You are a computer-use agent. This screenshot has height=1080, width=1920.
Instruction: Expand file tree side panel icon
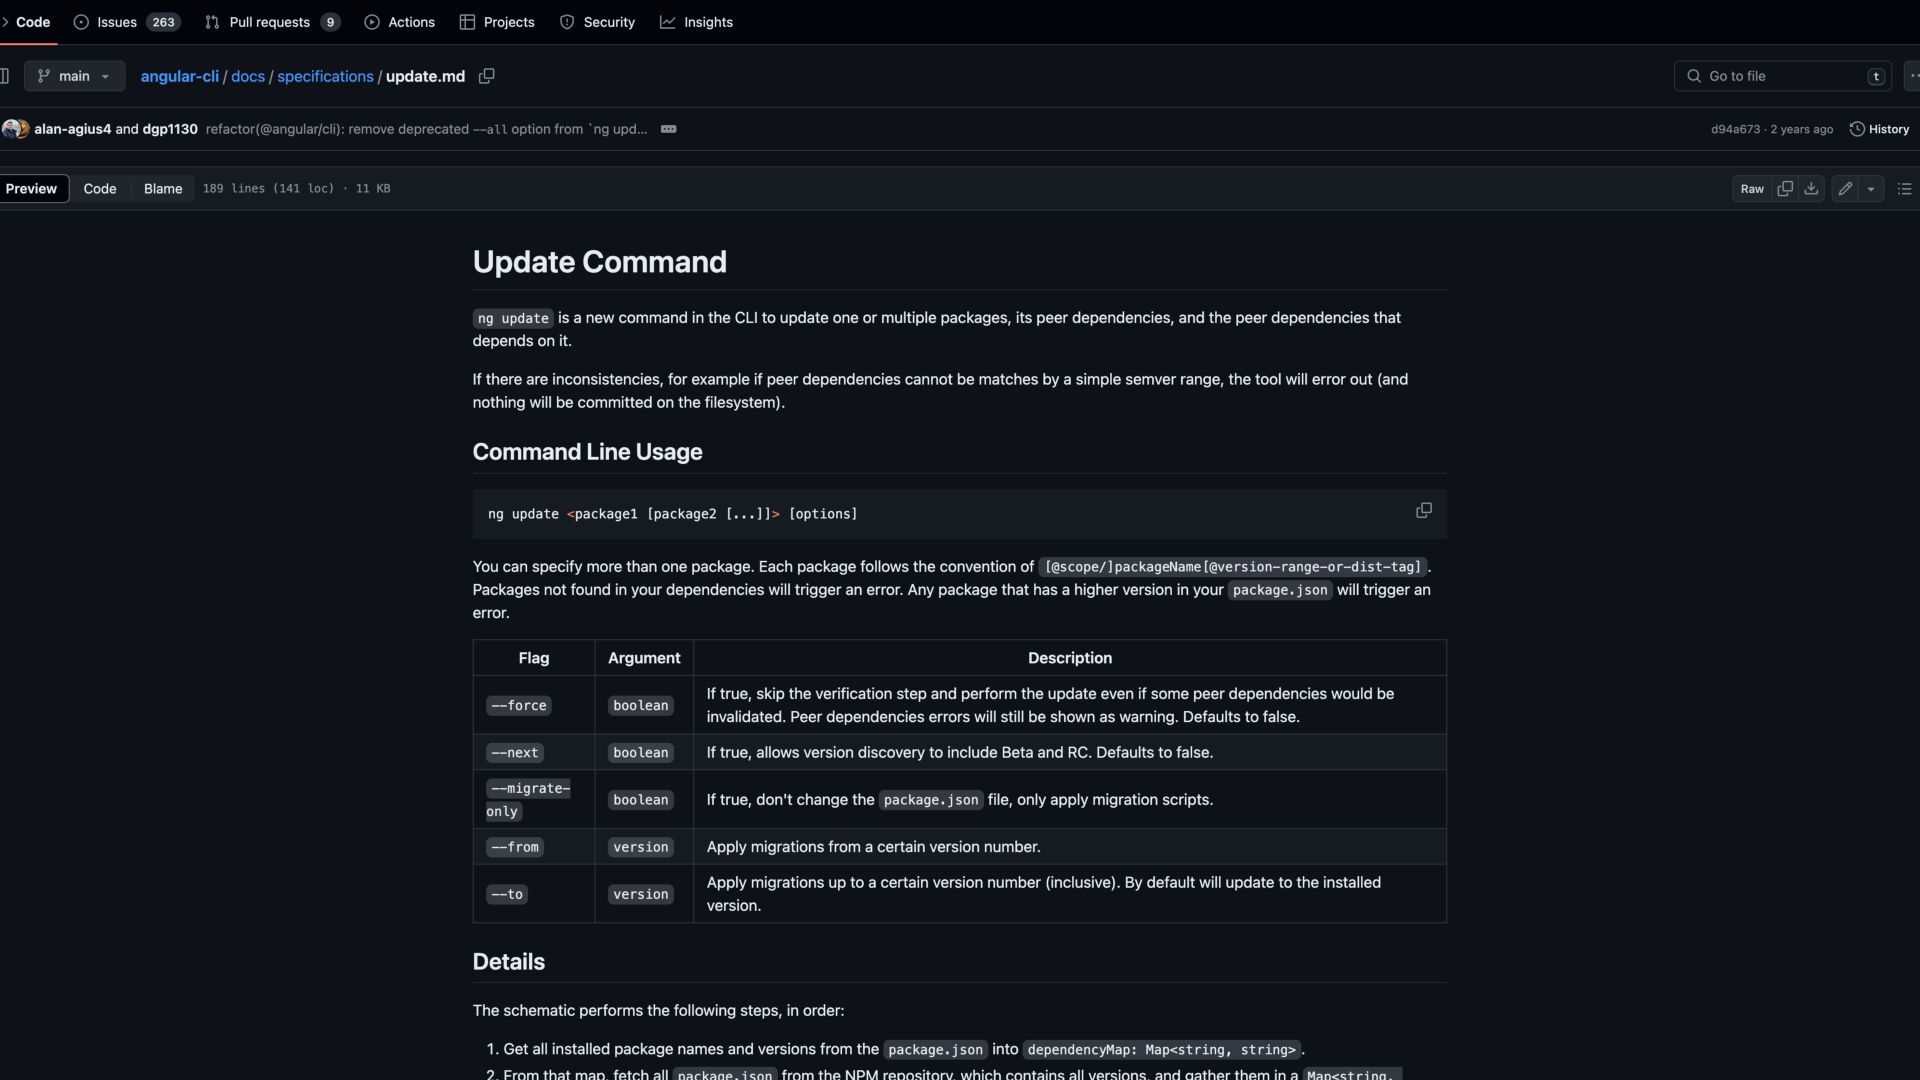tap(5, 76)
